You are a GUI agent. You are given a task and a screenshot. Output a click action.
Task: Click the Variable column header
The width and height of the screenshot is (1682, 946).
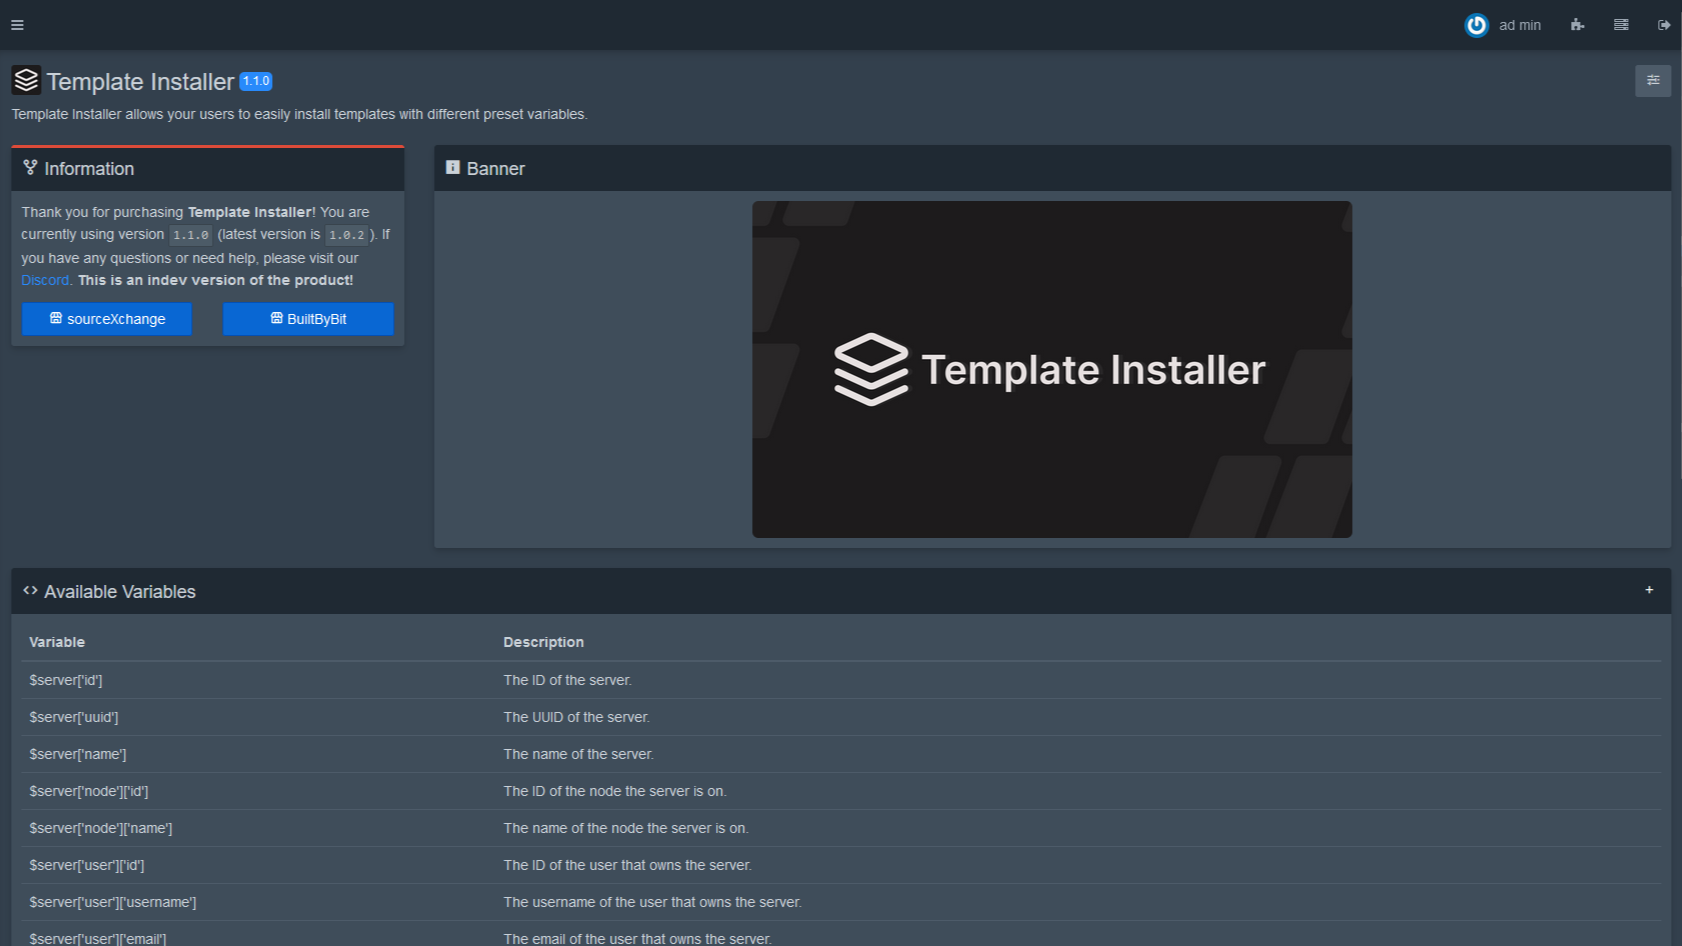pyautogui.click(x=57, y=641)
